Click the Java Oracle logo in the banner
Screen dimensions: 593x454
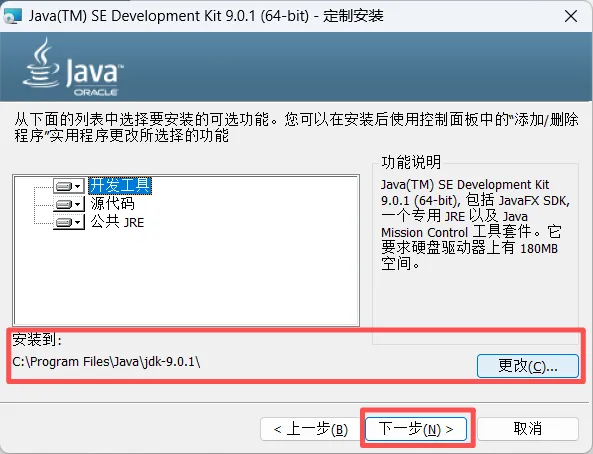coord(73,67)
